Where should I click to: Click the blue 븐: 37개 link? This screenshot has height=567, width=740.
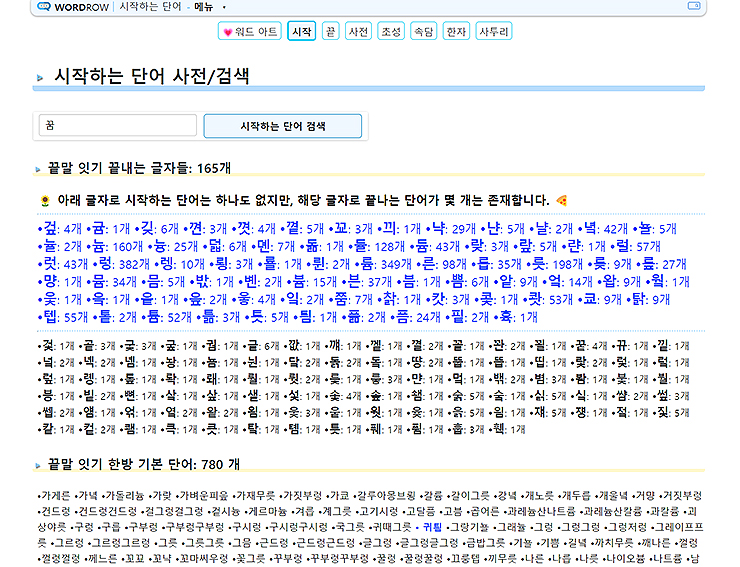pyautogui.click(x=370, y=282)
